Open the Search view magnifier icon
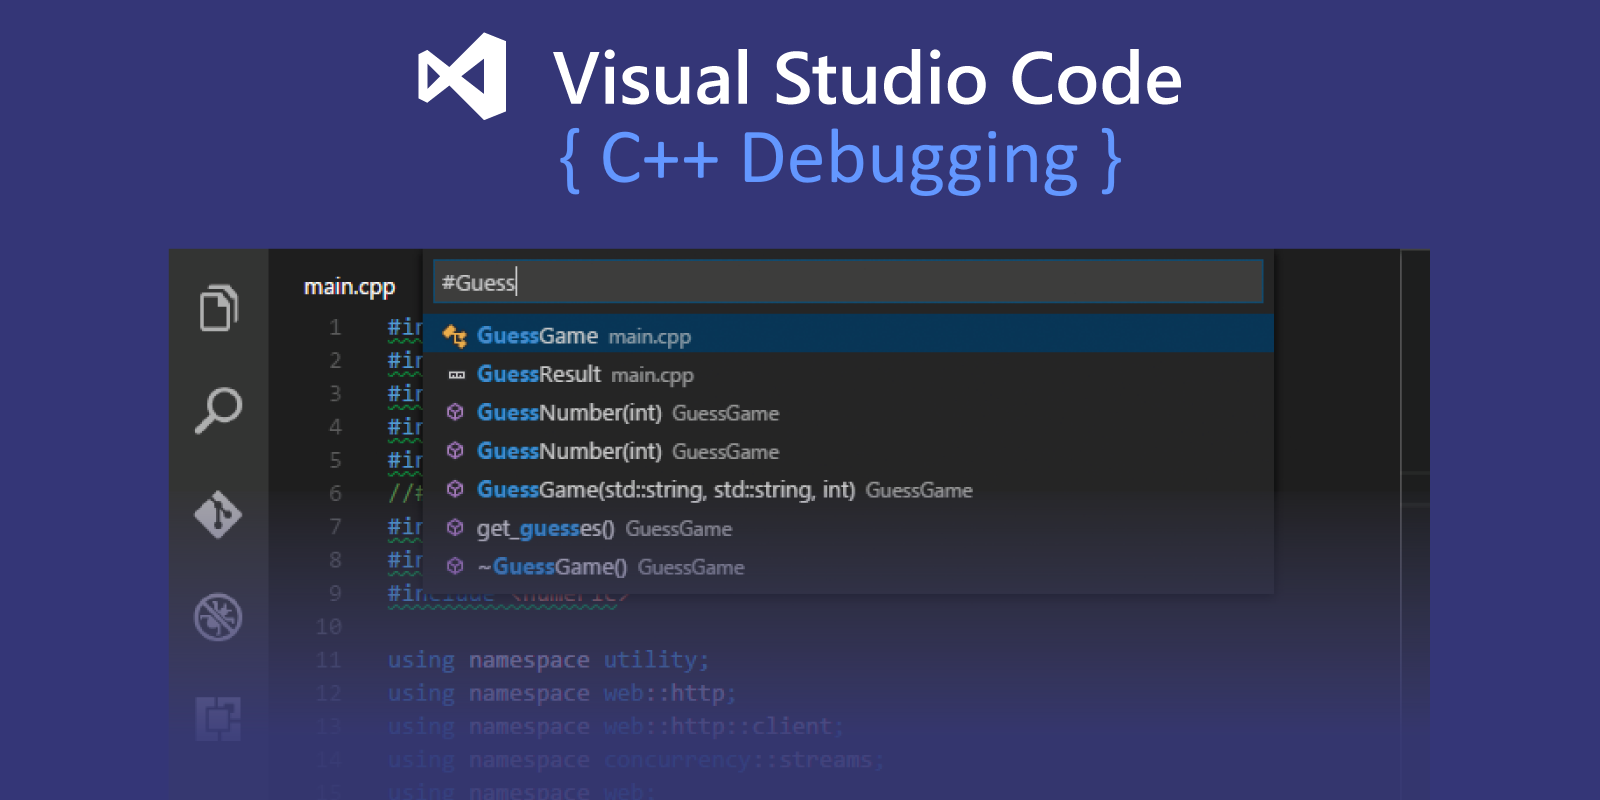This screenshot has width=1600, height=800. tap(219, 410)
